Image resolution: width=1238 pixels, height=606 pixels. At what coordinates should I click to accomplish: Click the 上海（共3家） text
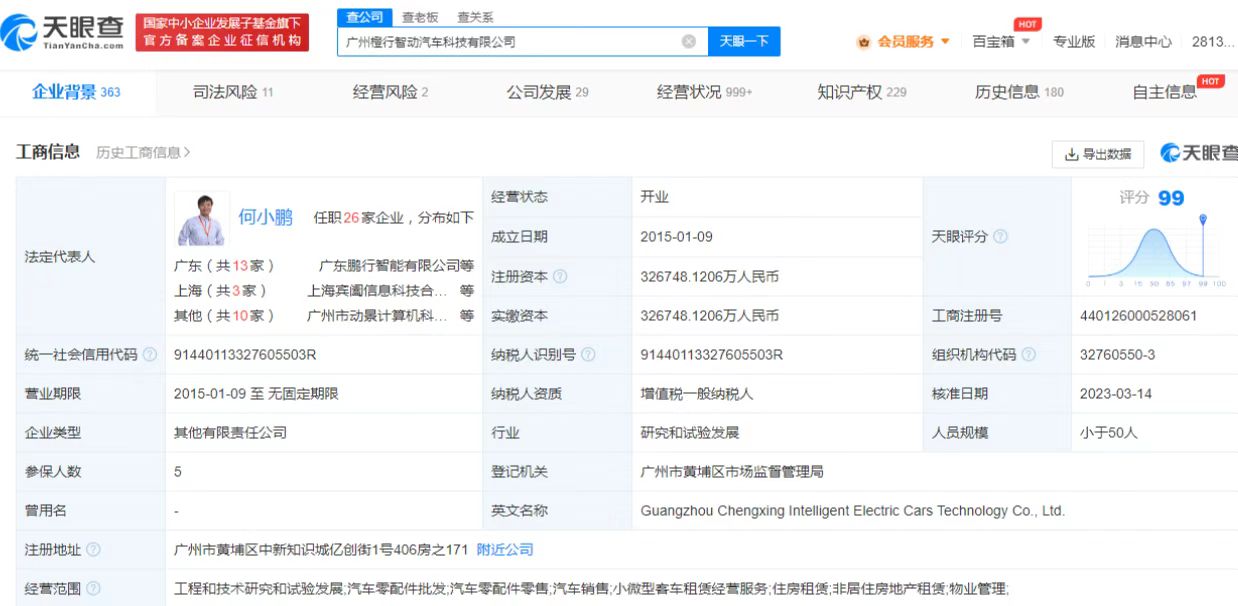click(x=221, y=291)
